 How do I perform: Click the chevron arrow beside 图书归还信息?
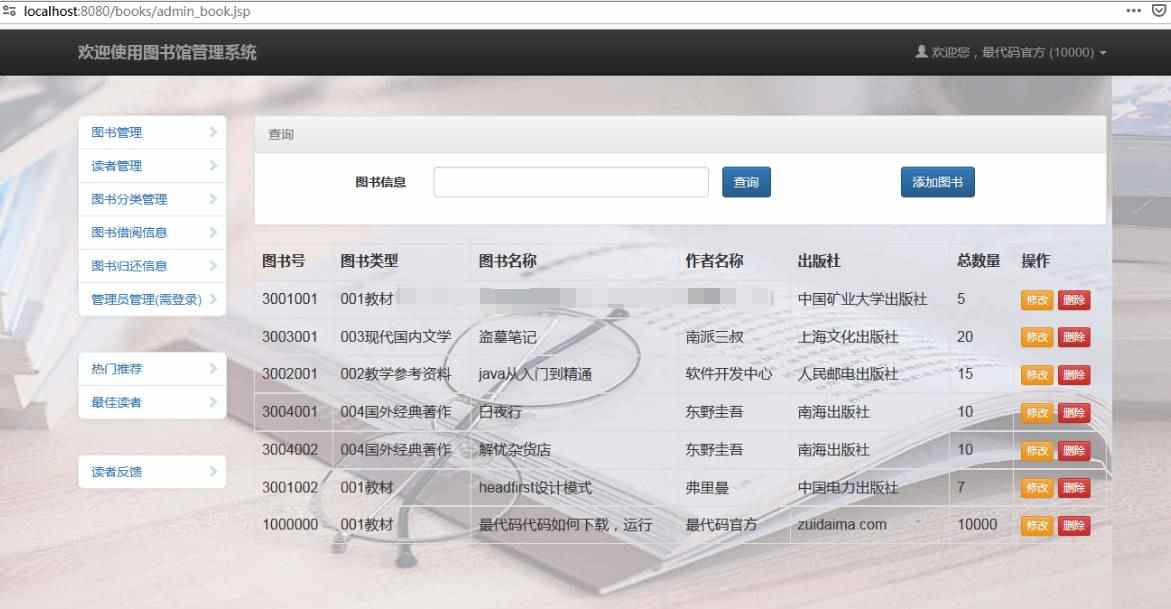click(213, 265)
